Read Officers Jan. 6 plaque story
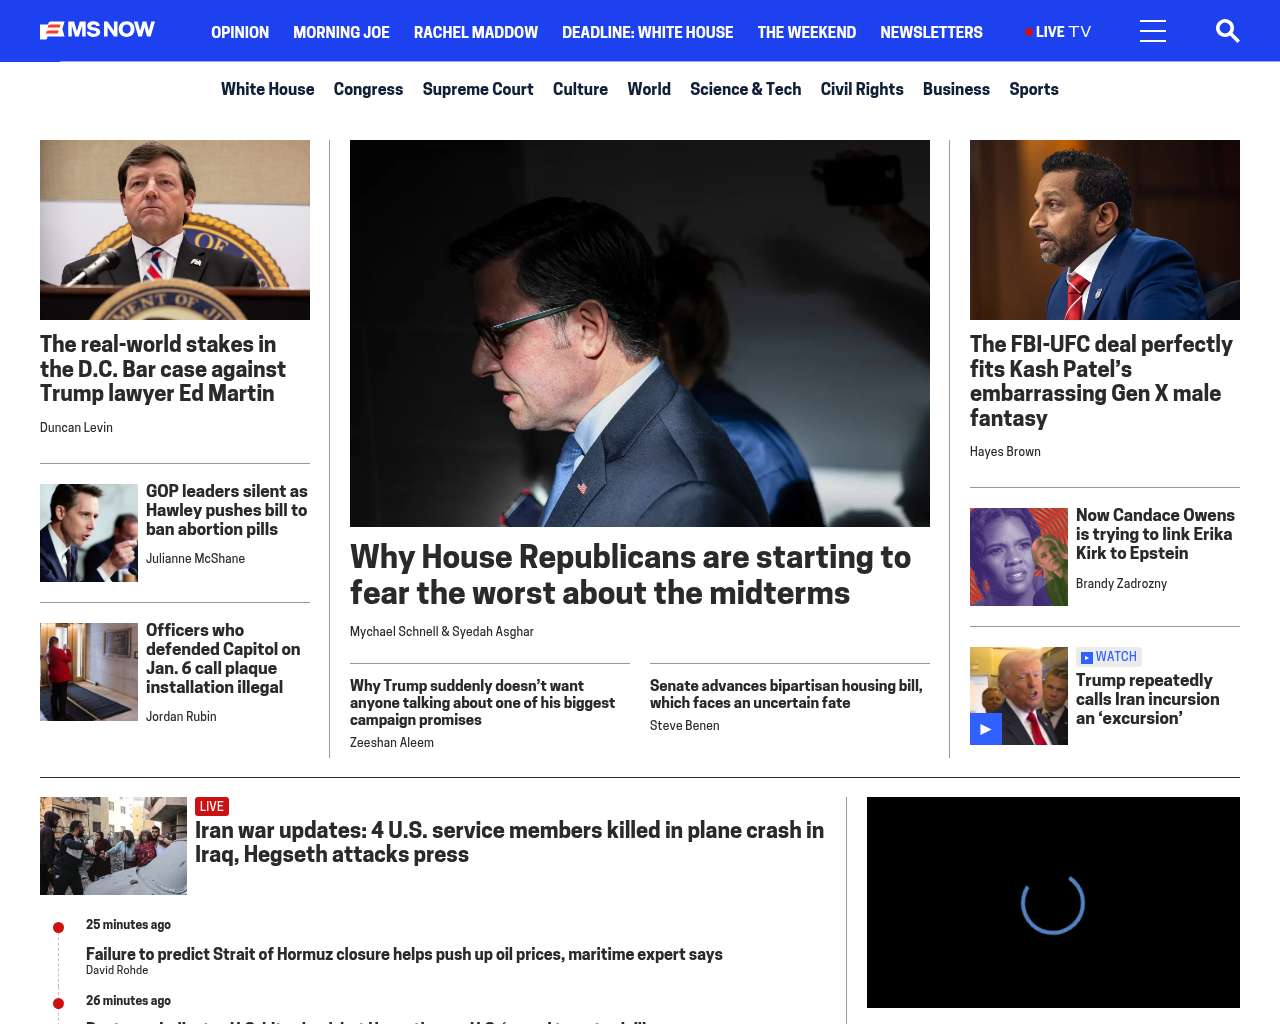 [223, 658]
